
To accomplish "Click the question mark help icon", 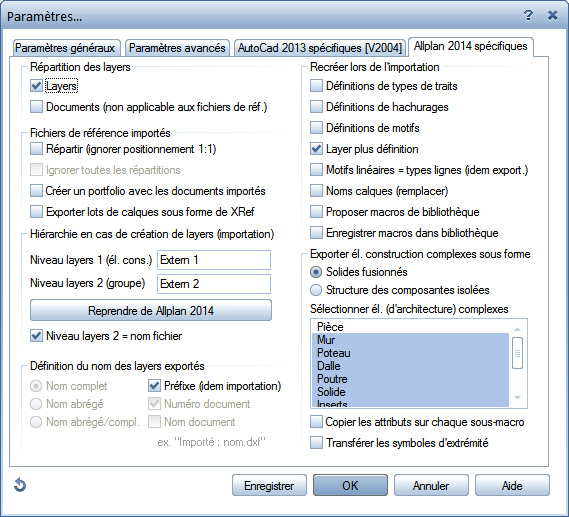I will tap(528, 16).
